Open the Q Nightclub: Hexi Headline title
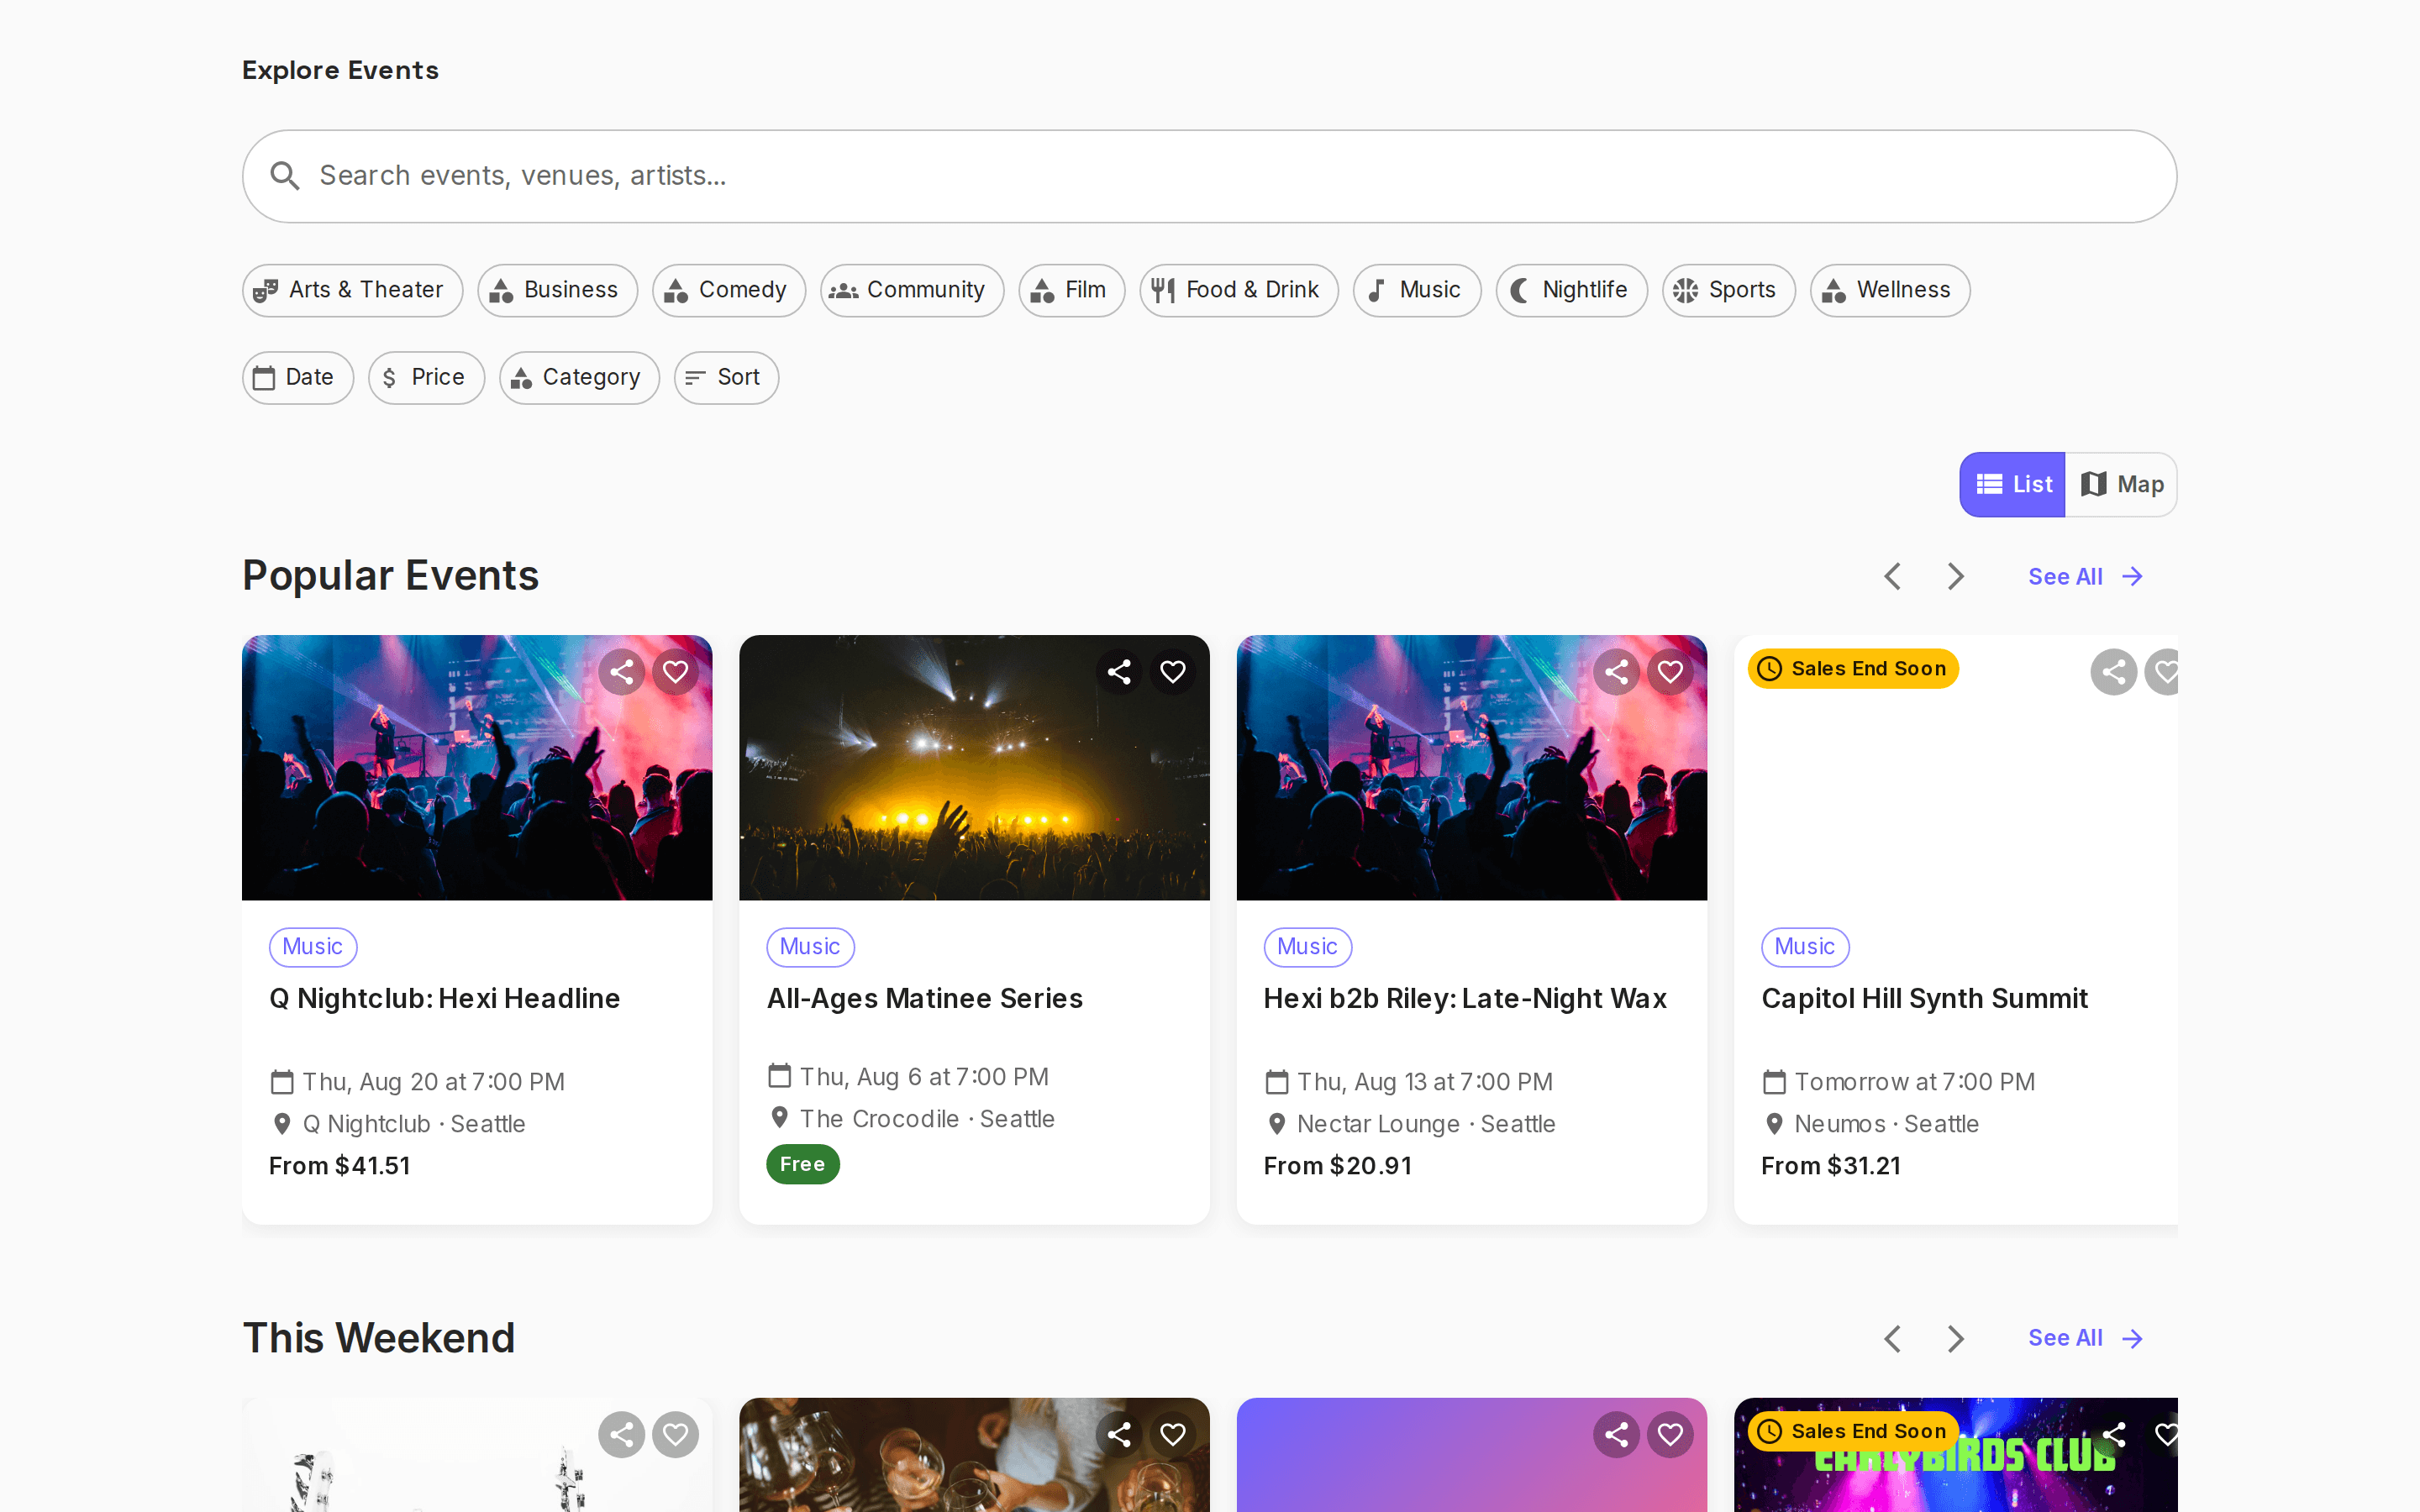Image resolution: width=2420 pixels, height=1512 pixels. coord(444,998)
